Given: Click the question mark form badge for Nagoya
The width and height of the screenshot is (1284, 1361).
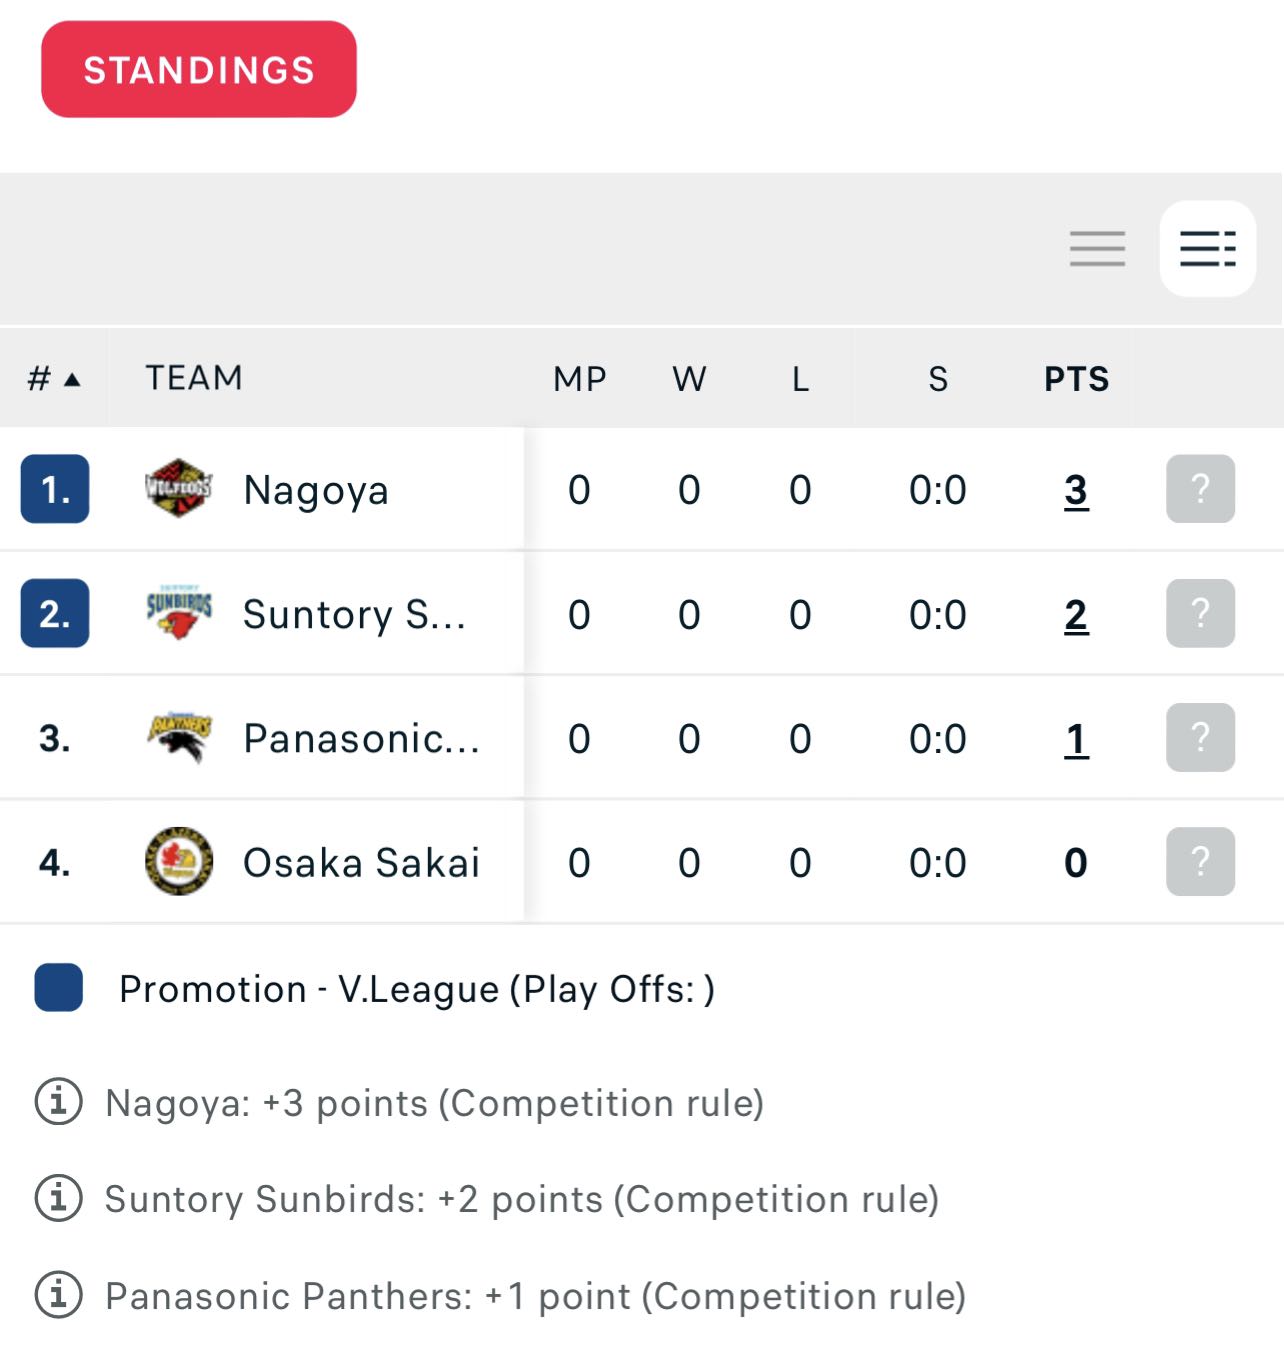Looking at the screenshot, I should [1200, 489].
